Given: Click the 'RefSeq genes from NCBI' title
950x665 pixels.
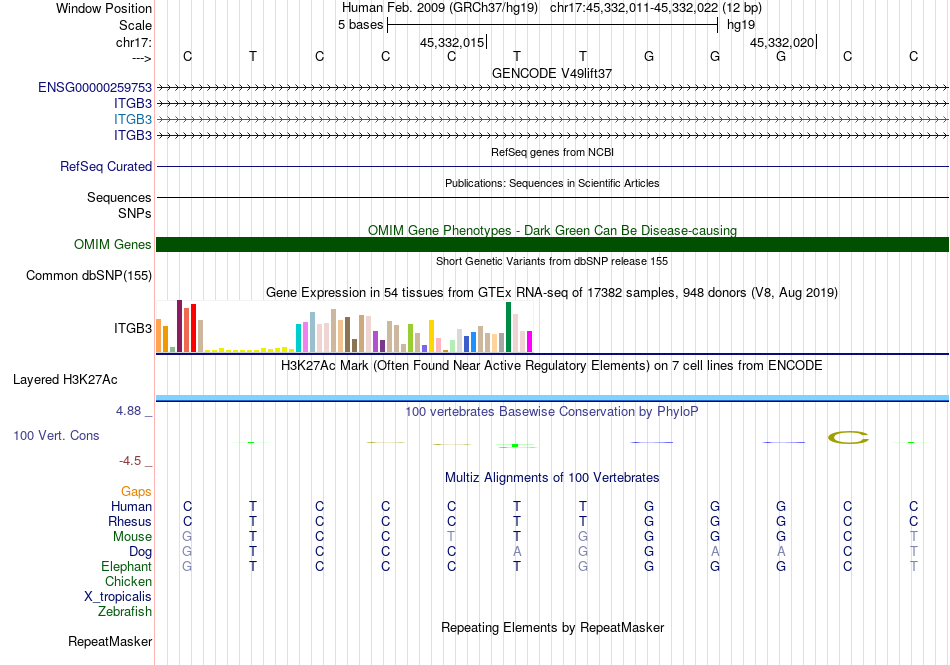Looking at the screenshot, I should (552, 152).
